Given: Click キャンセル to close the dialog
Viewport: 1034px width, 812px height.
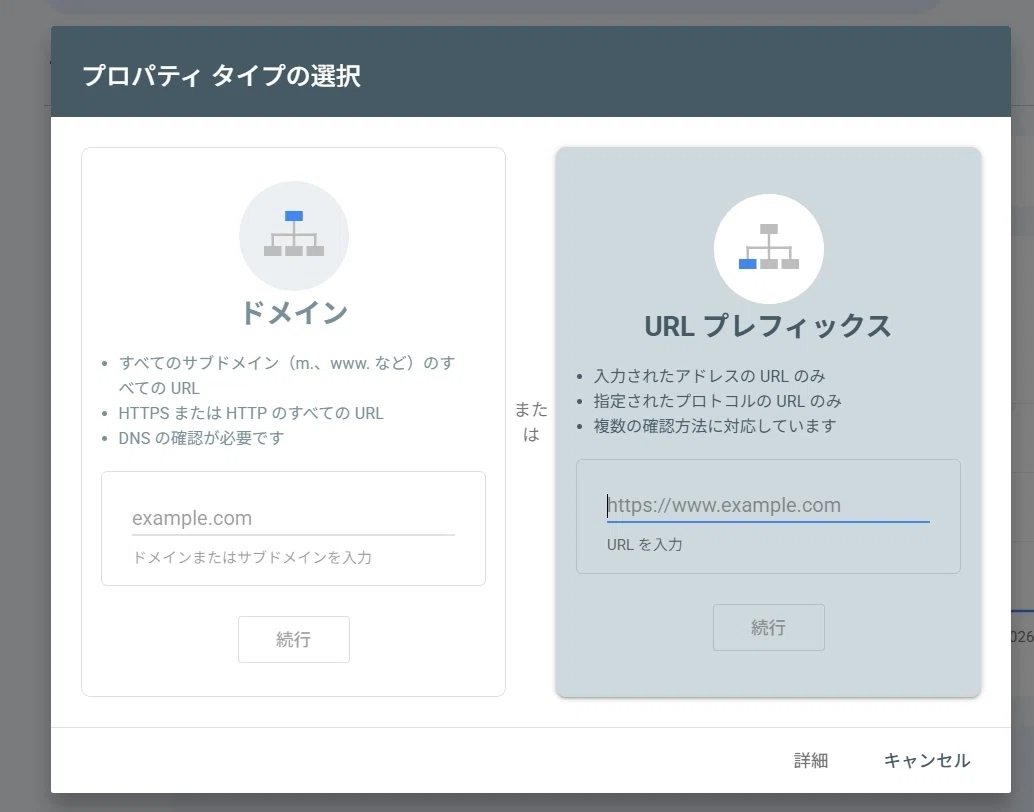Looking at the screenshot, I should (x=927, y=761).
